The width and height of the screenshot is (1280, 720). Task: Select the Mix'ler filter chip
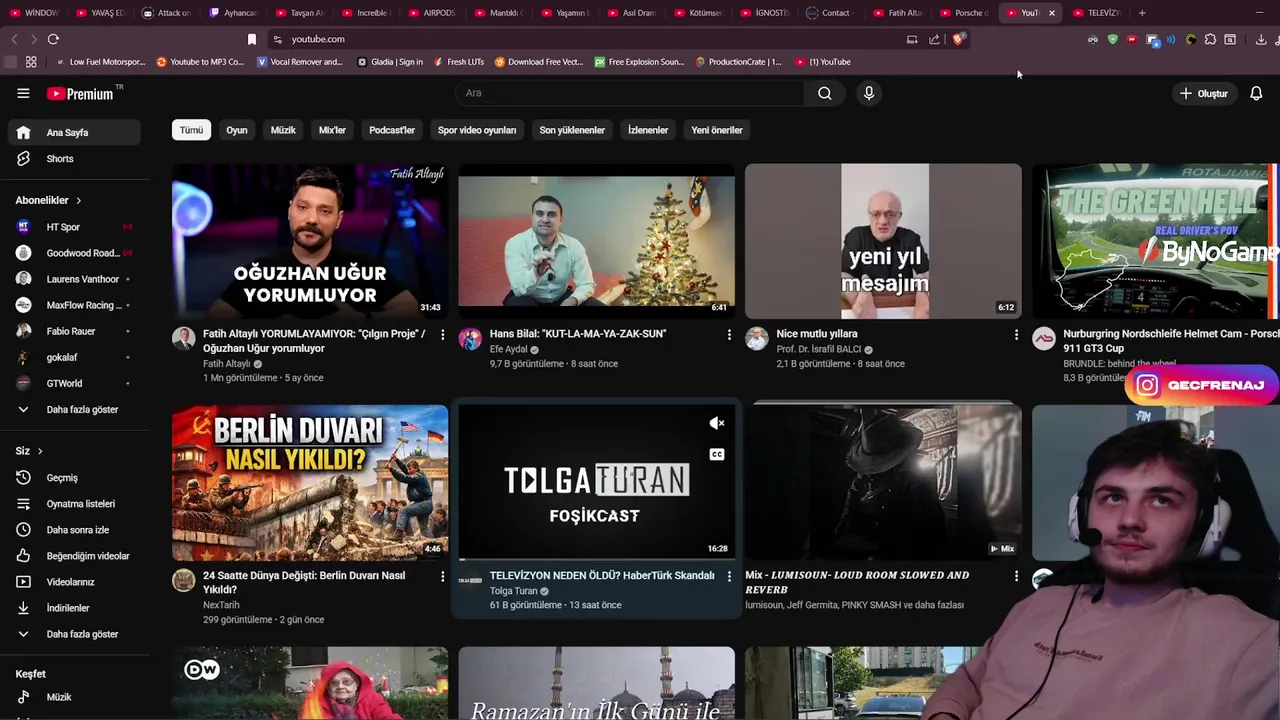(x=332, y=130)
